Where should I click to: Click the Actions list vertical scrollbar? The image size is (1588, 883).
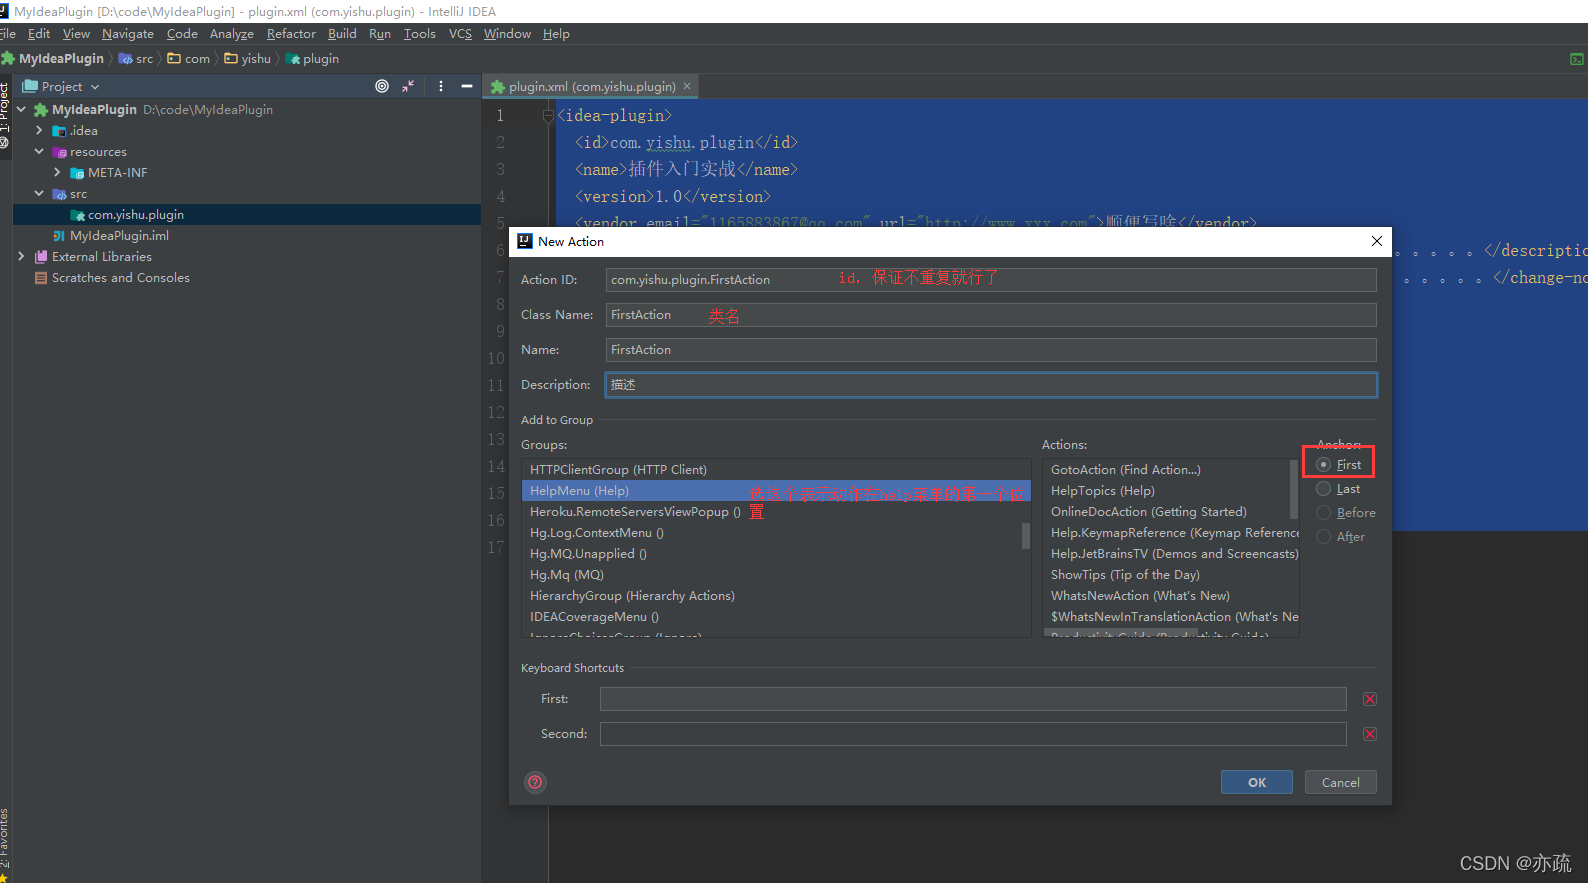[1294, 489]
